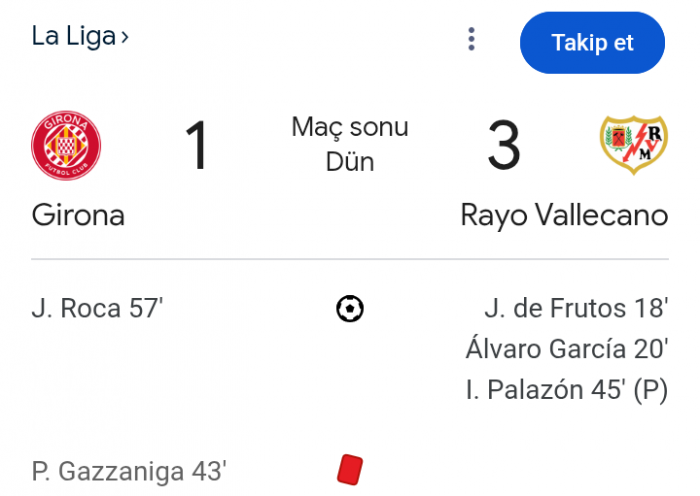This screenshot has height=496, width=700.
Task: Click the Maç sonu status text
Action: pyautogui.click(x=350, y=128)
